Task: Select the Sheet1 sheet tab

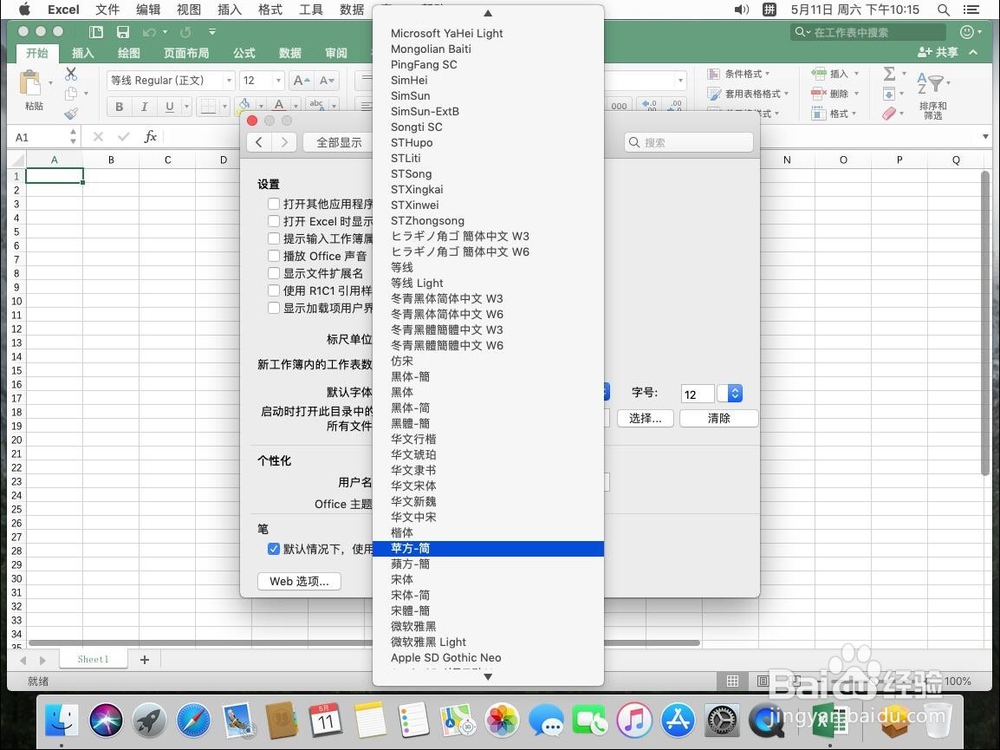Action: coord(93,659)
